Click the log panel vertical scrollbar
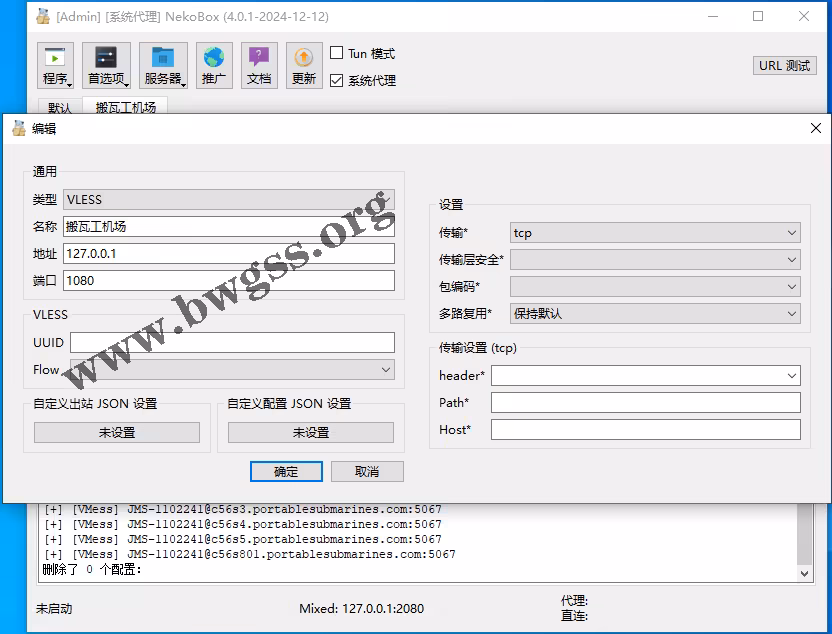 [x=805, y=540]
